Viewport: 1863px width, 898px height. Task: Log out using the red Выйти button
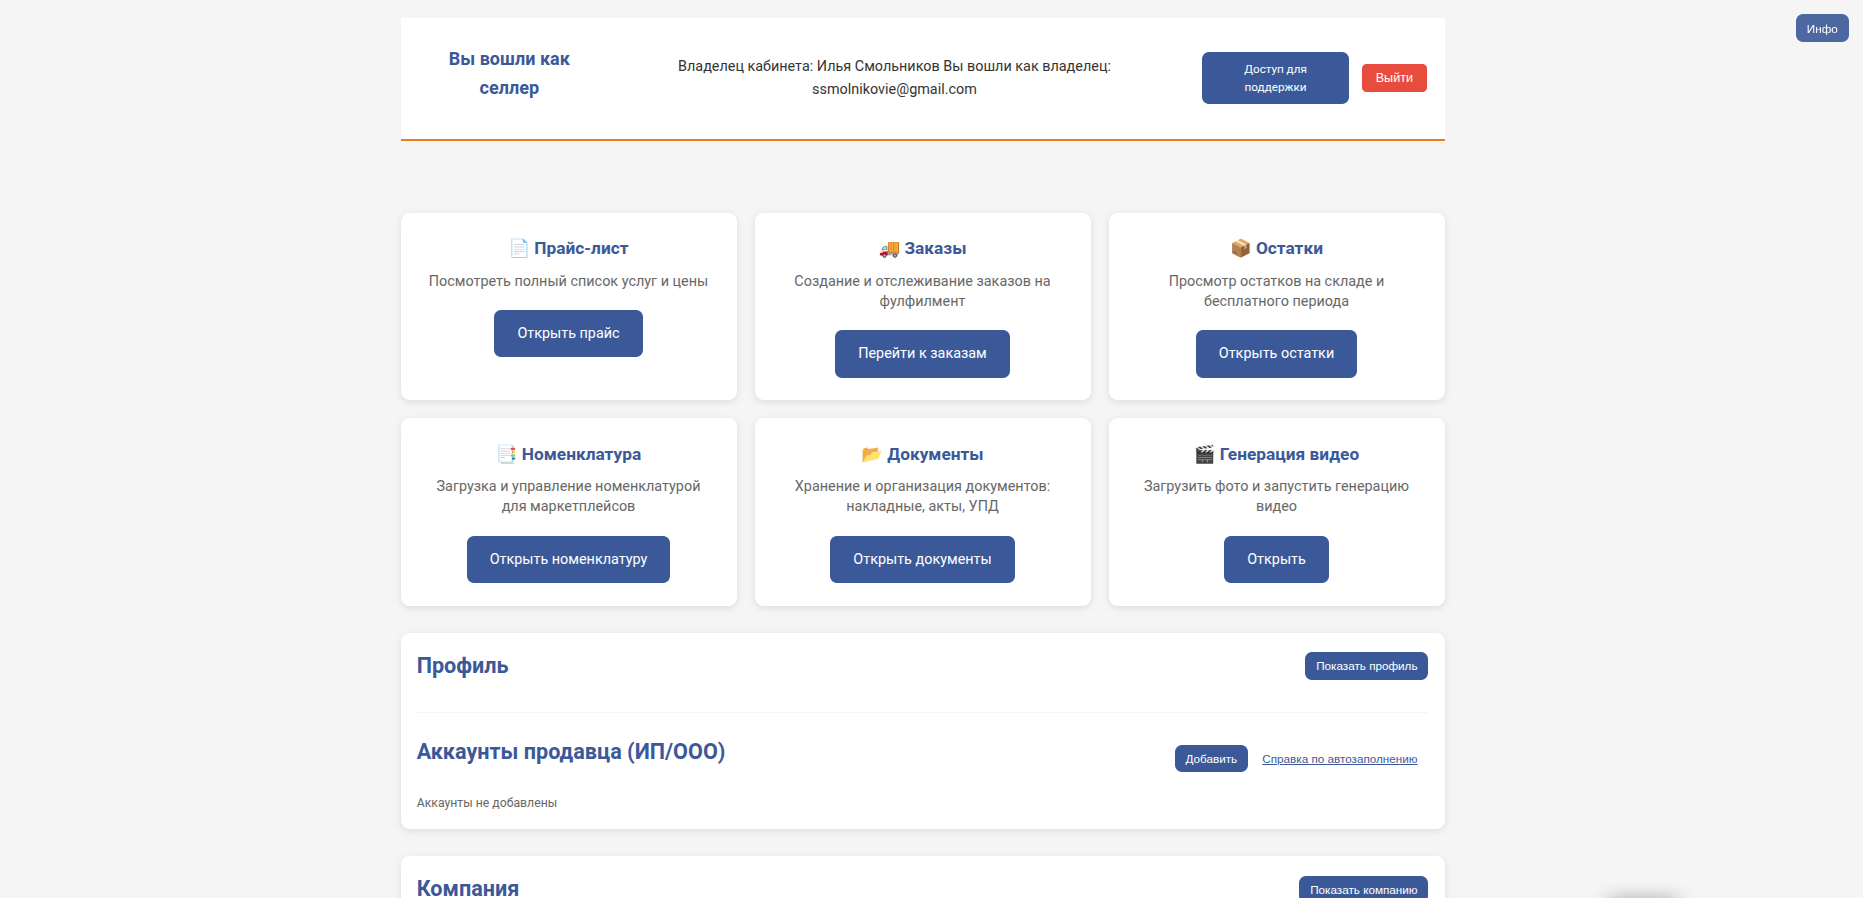tap(1393, 78)
